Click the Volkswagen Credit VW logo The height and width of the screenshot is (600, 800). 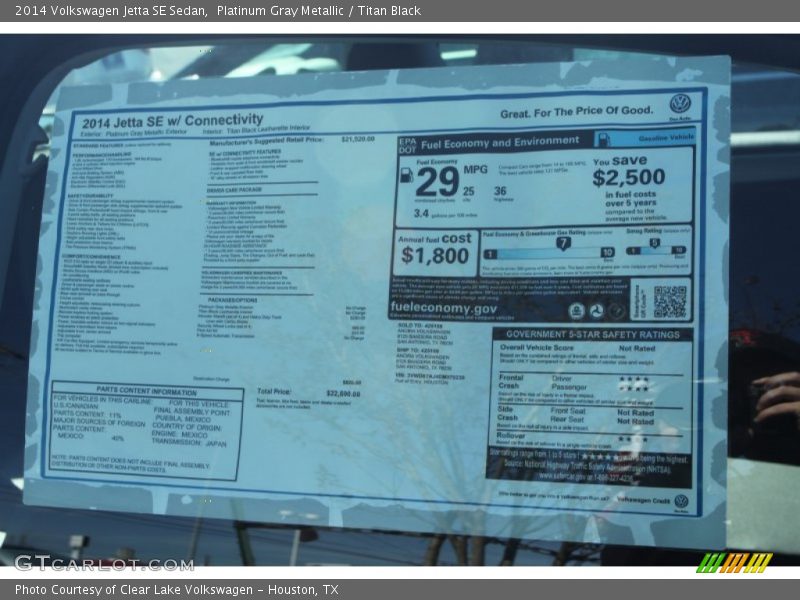[x=682, y=501]
